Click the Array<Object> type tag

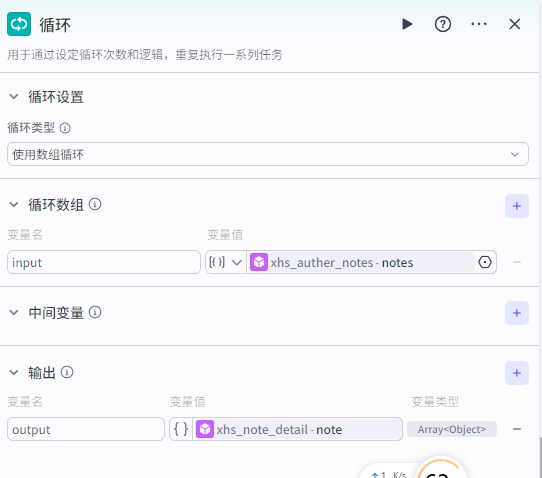coord(452,429)
